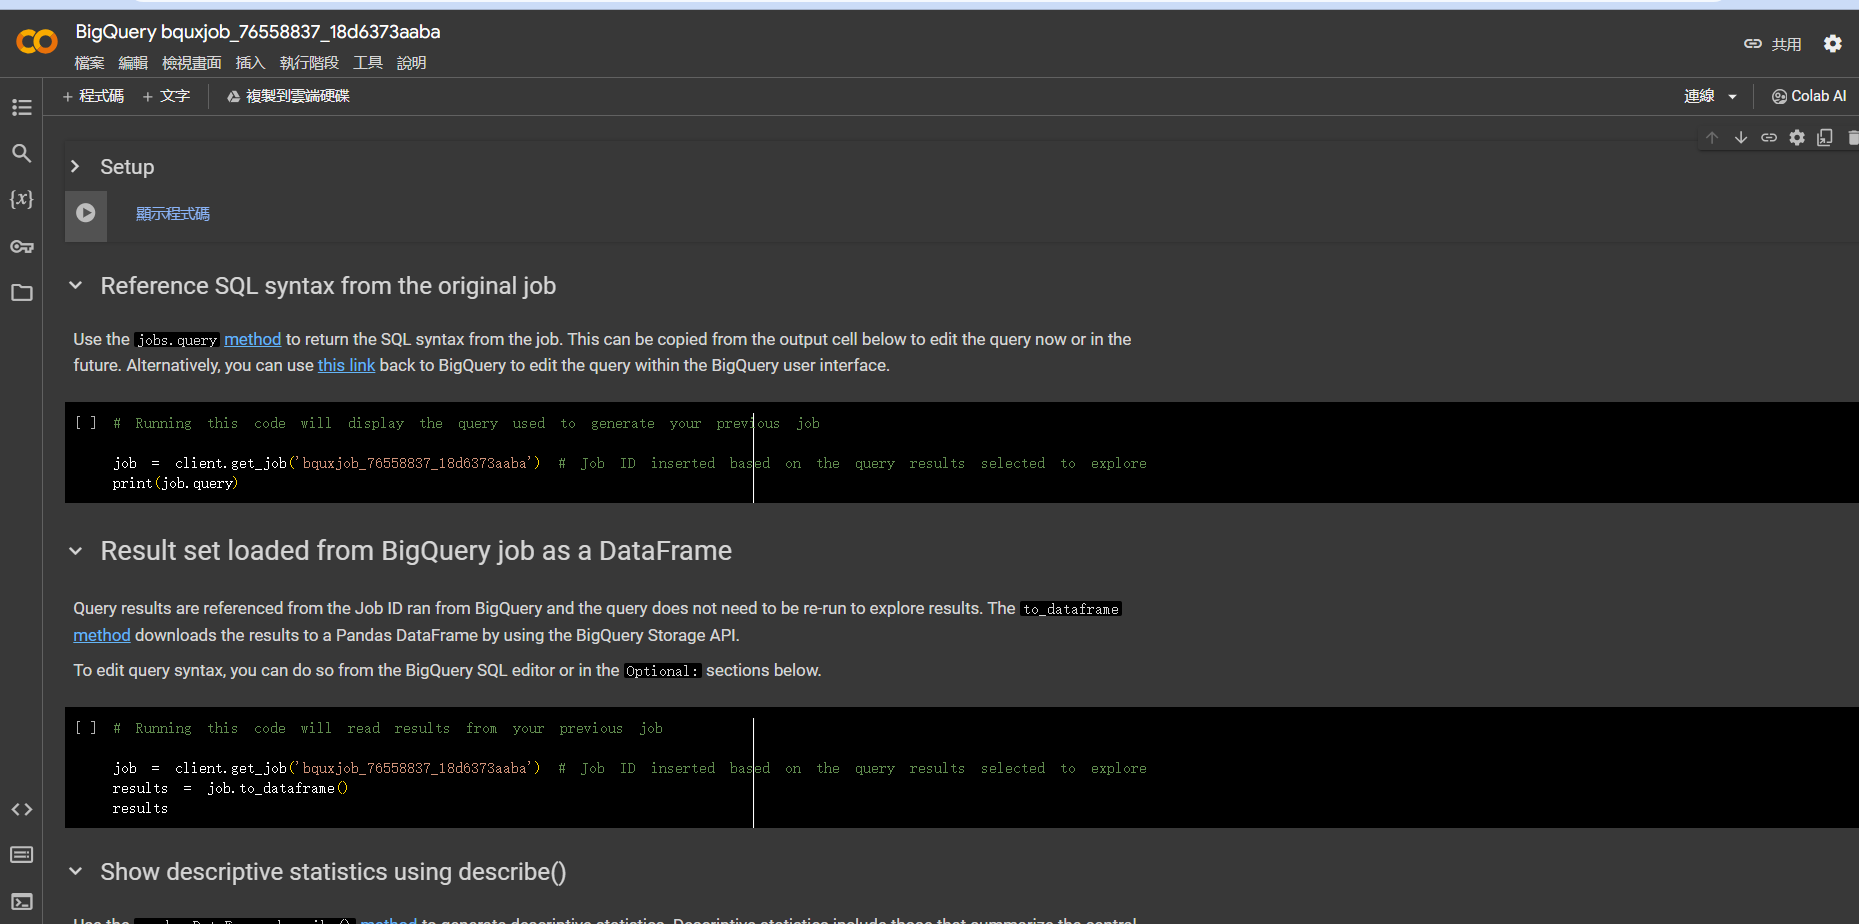
Task: Add a text cell with + 文字
Action: 166,96
